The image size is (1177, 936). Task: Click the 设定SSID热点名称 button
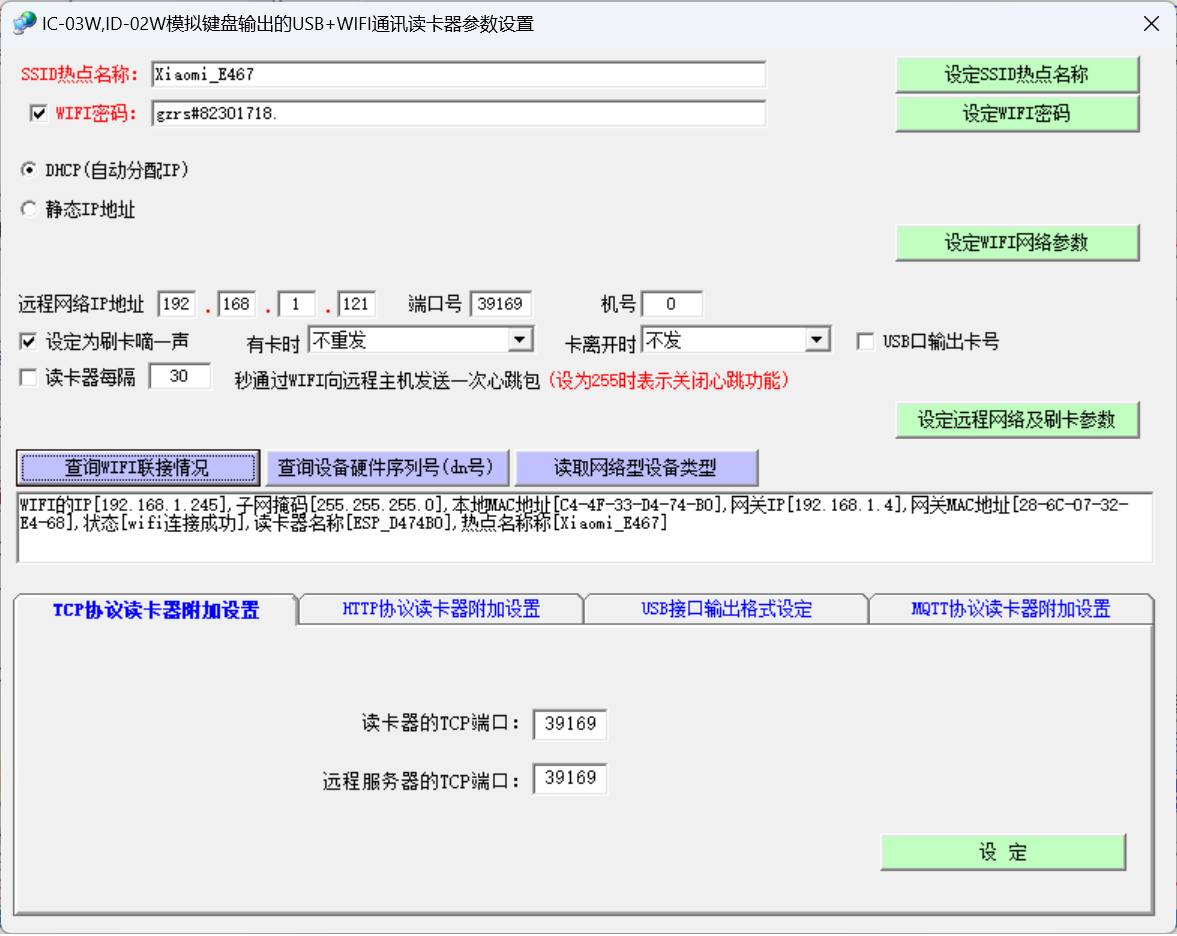click(x=1016, y=75)
